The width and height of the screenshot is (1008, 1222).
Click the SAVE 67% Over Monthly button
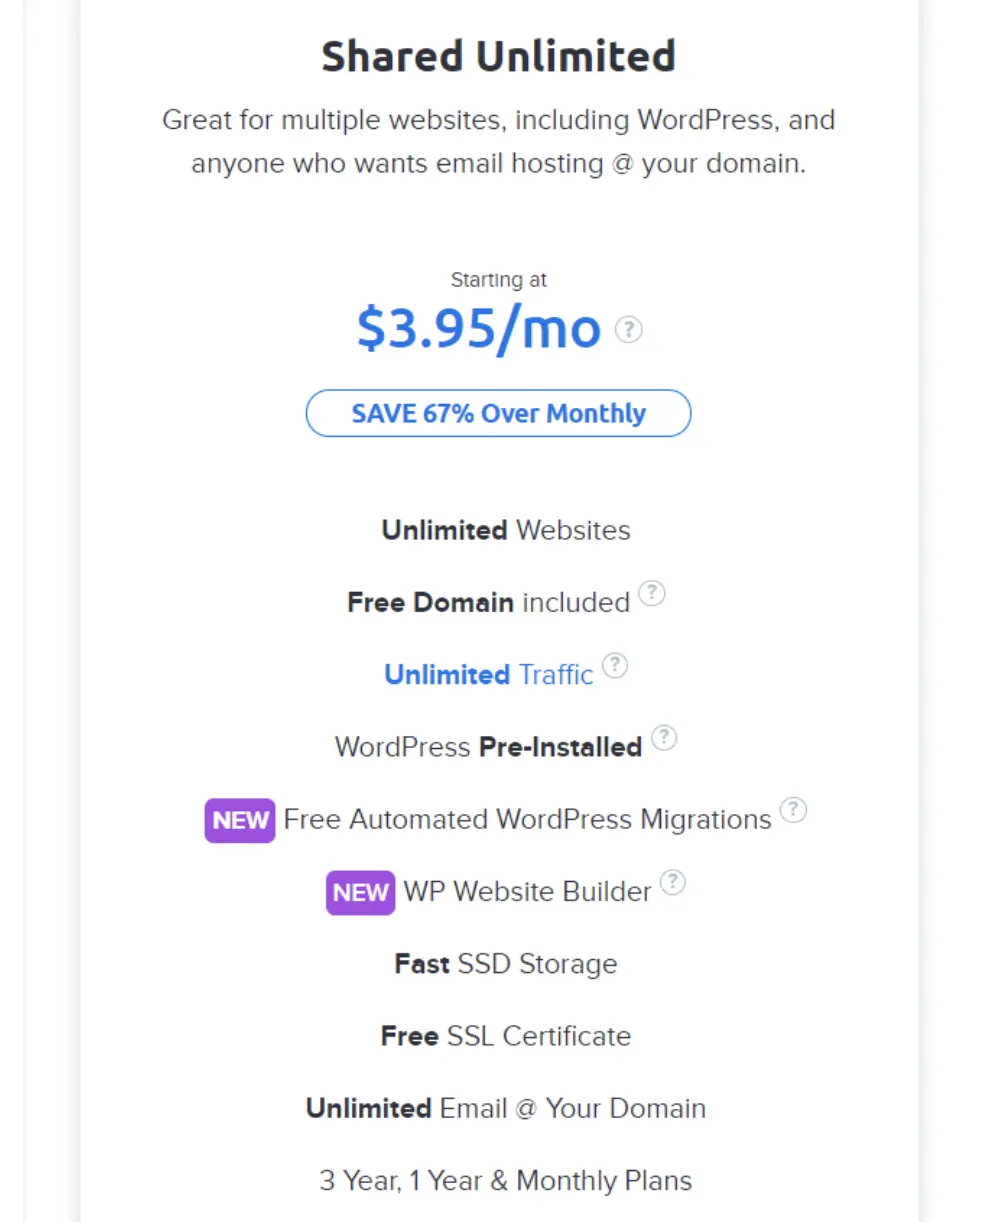click(x=498, y=413)
